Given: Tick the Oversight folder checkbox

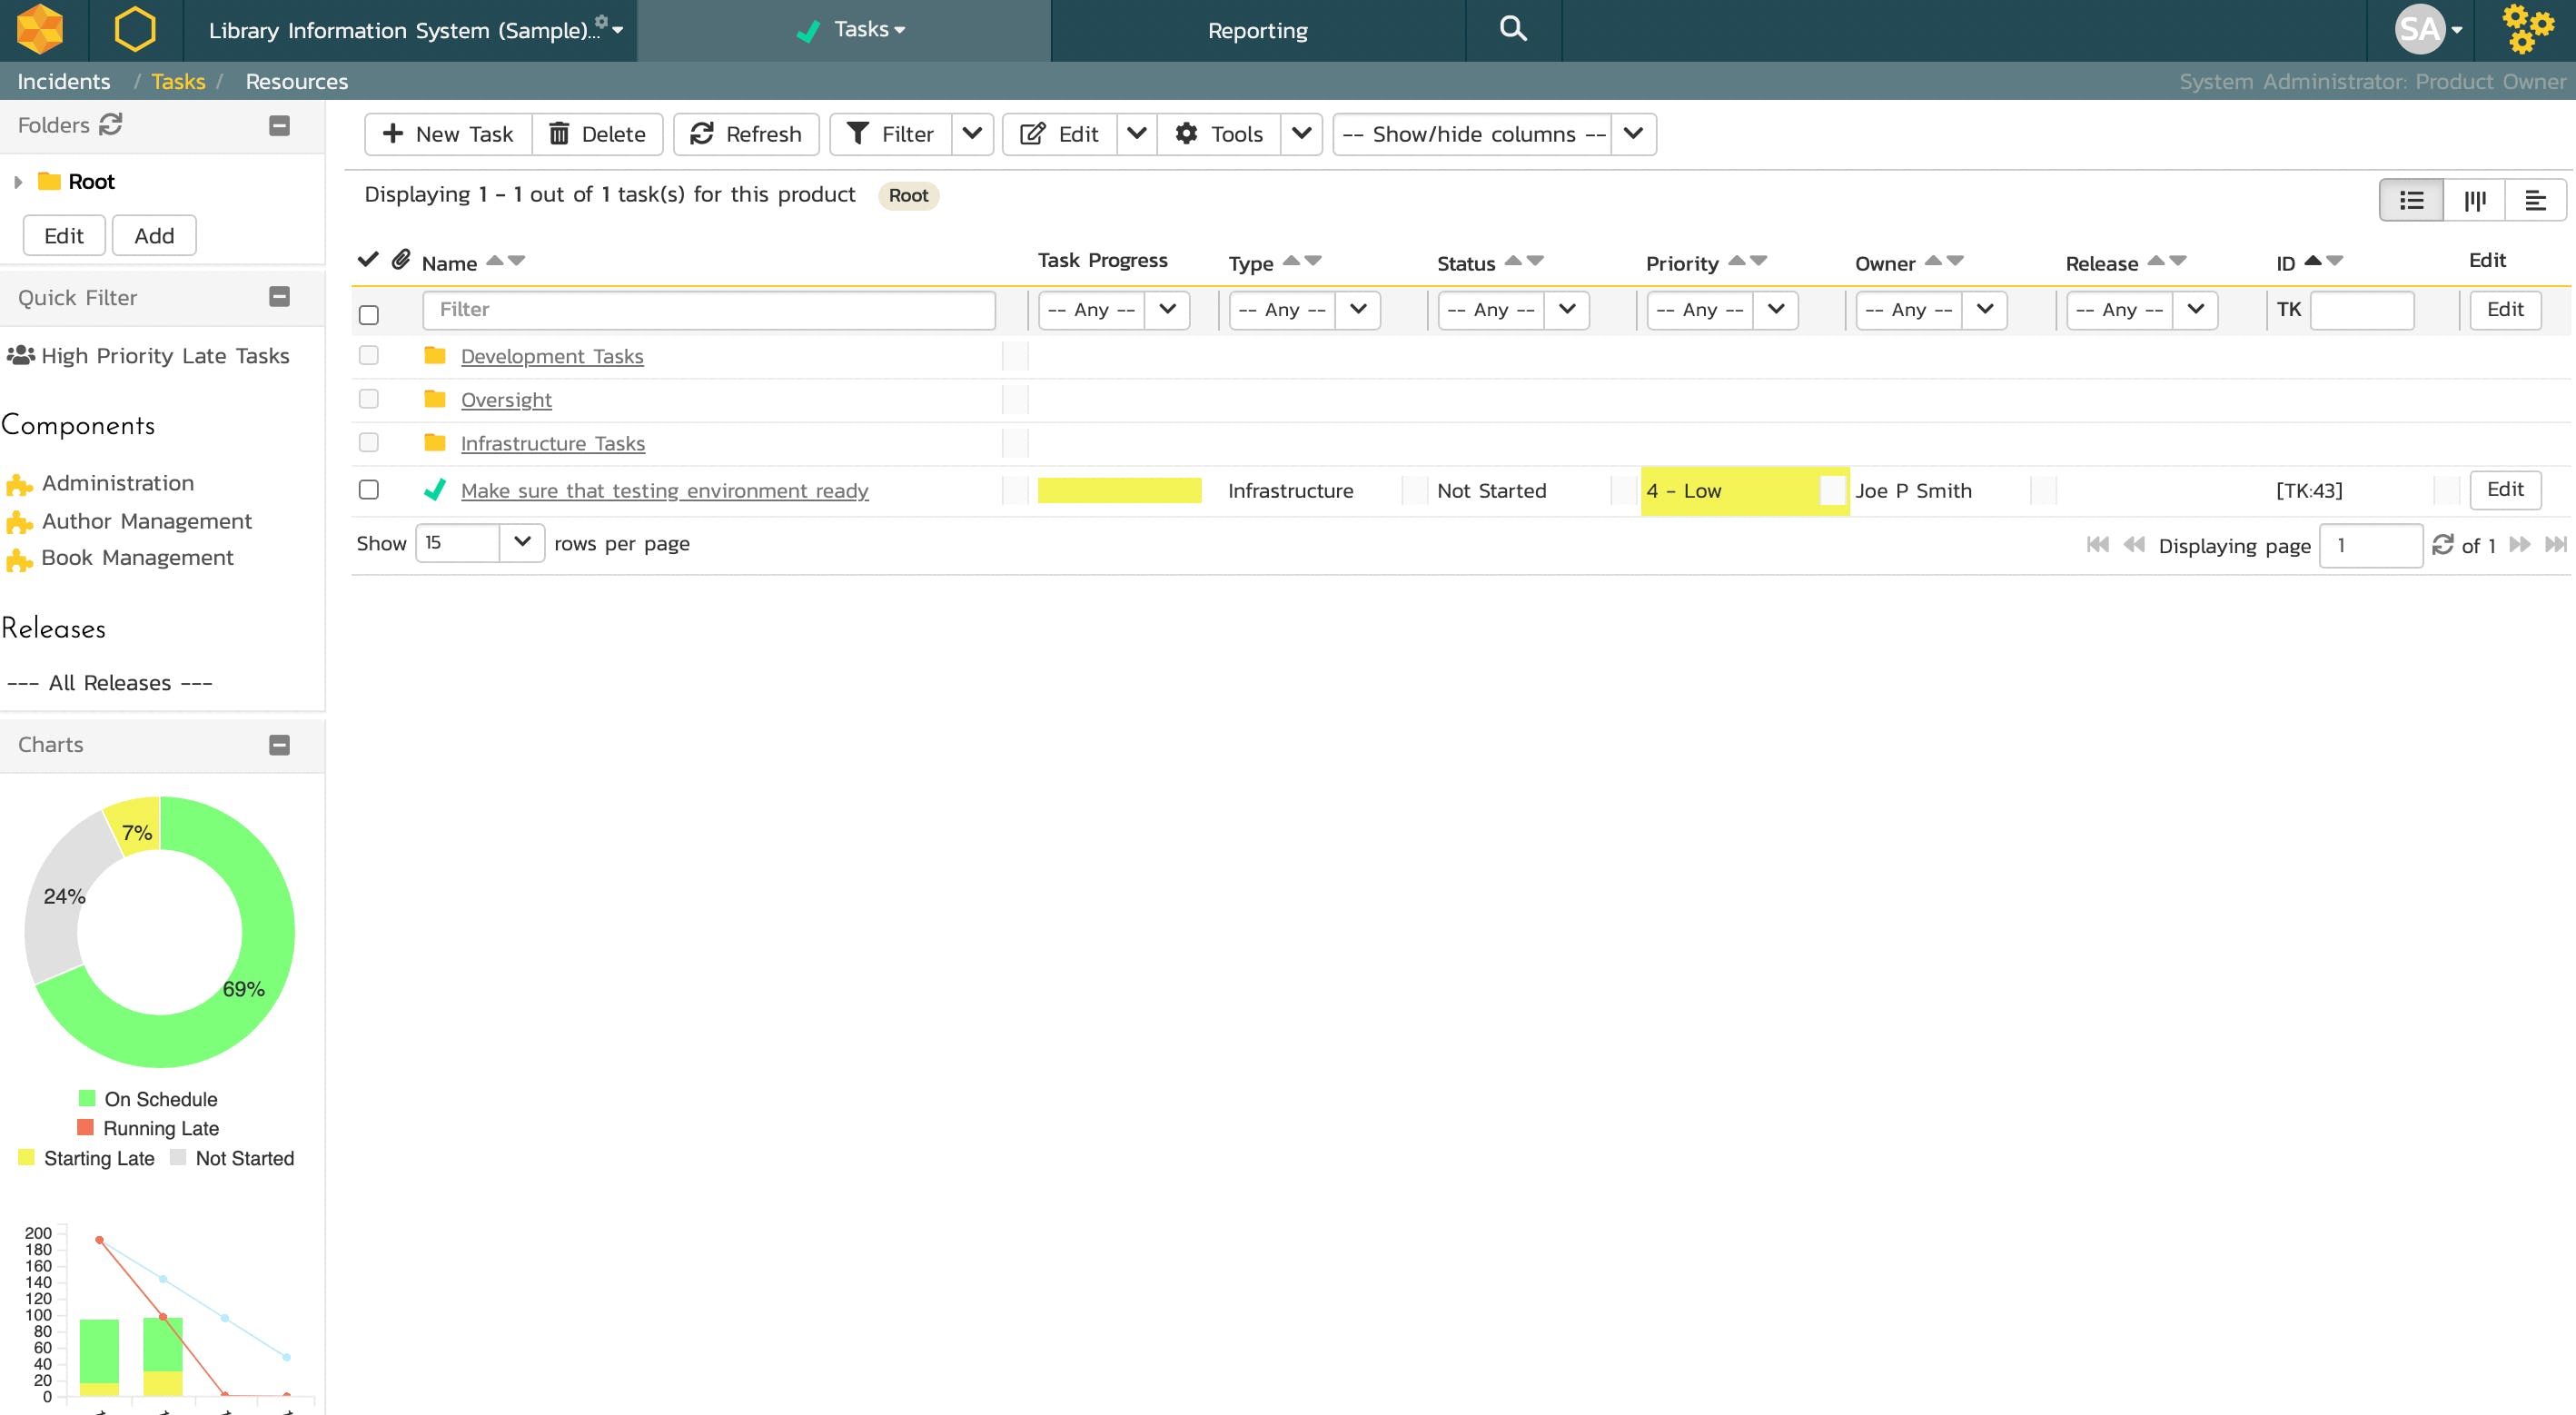Looking at the screenshot, I should pyautogui.click(x=369, y=399).
